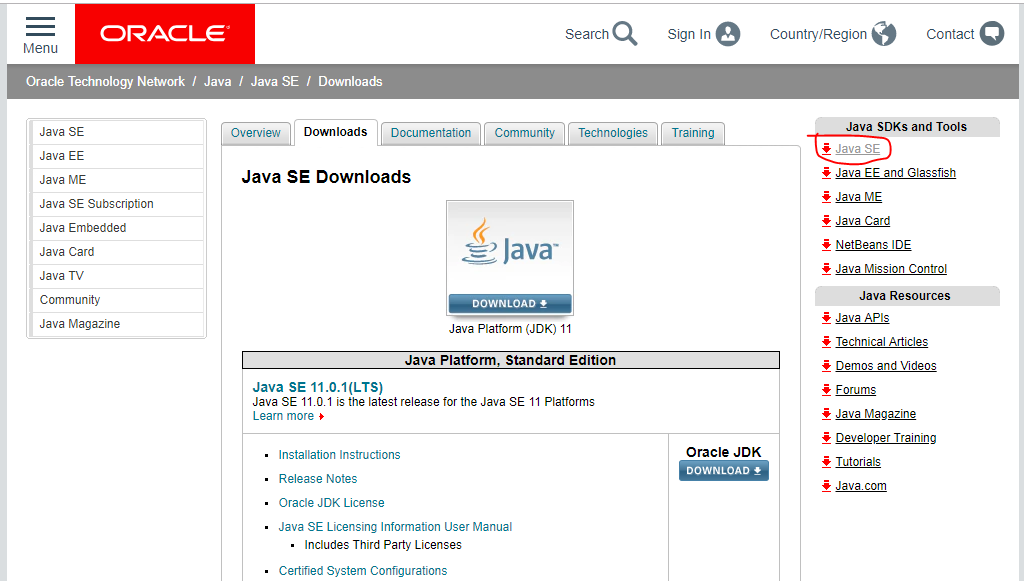Click red arrow icon beside Java.com

click(x=826, y=486)
